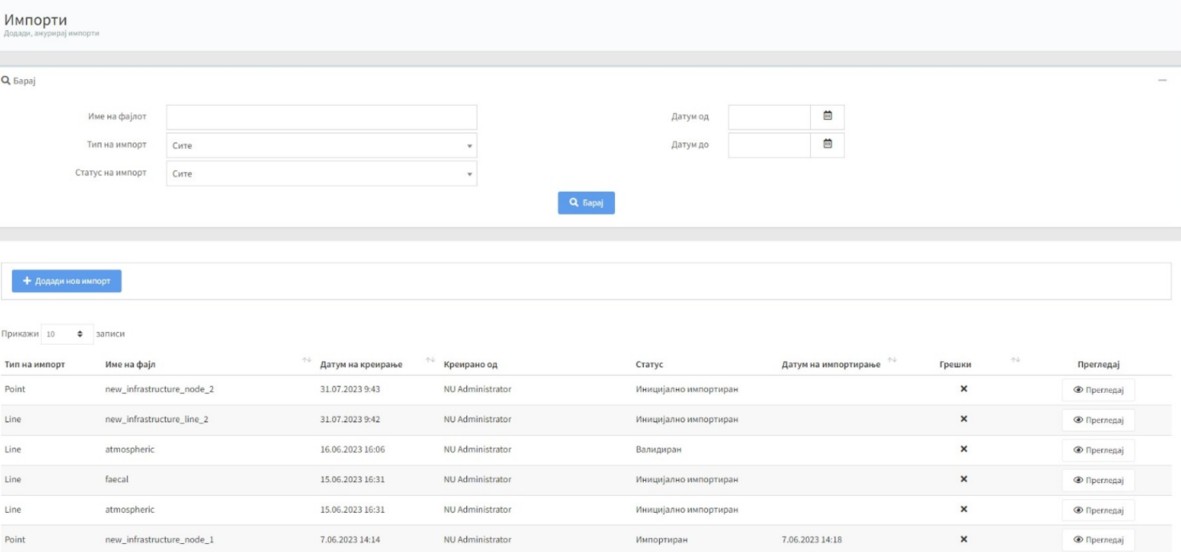The width and height of the screenshot is (1181, 552).
Task: Click the Креирано од column header
Action: click(470, 364)
